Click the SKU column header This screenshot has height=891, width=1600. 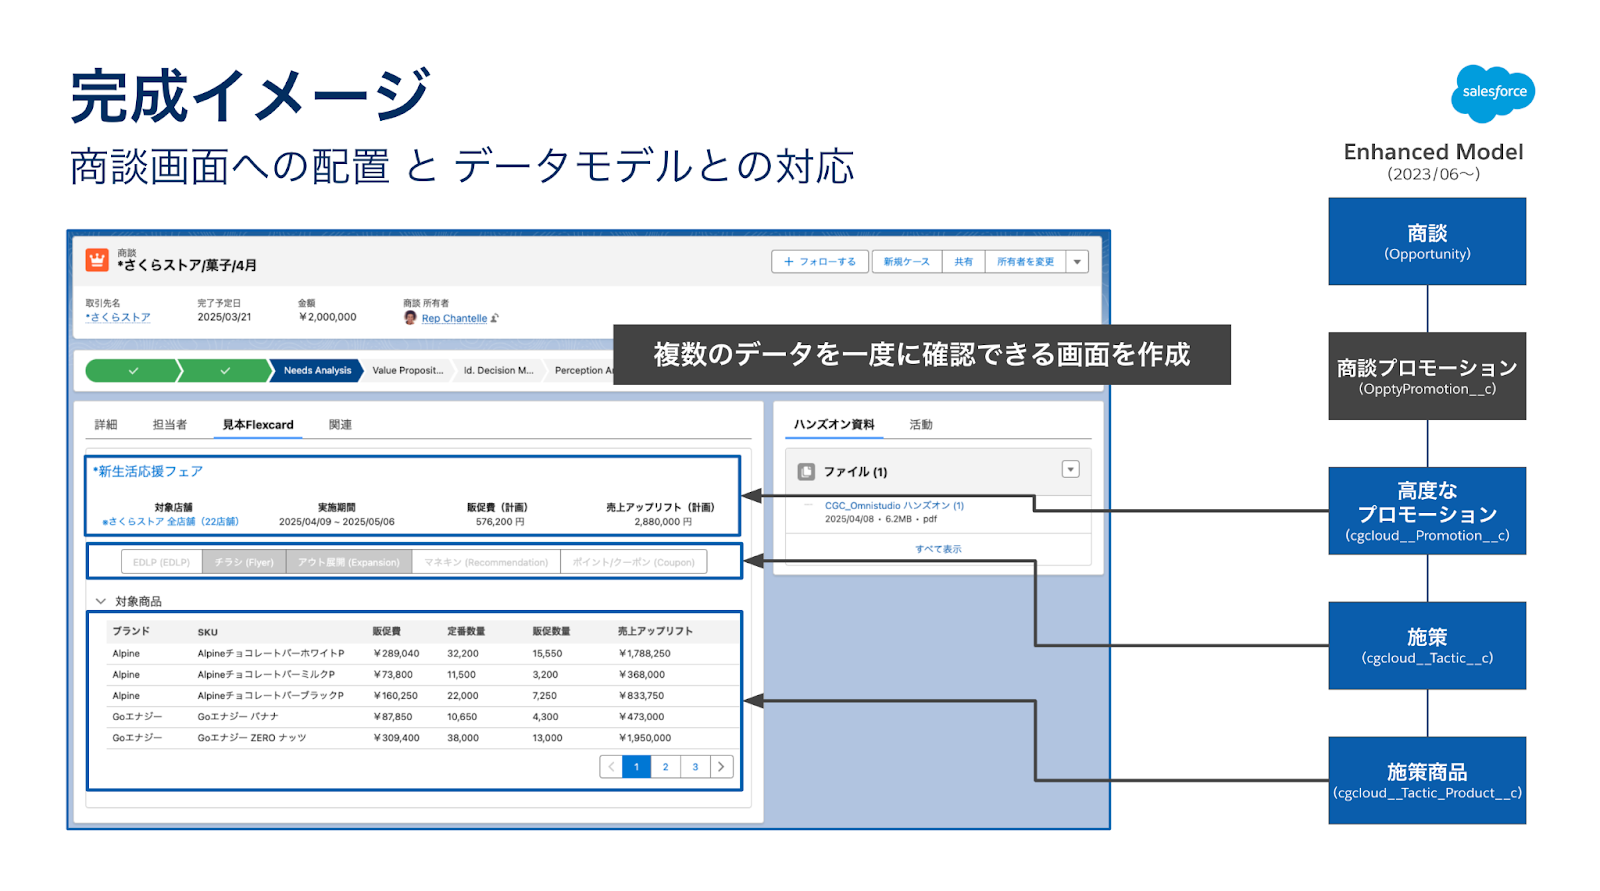(207, 632)
